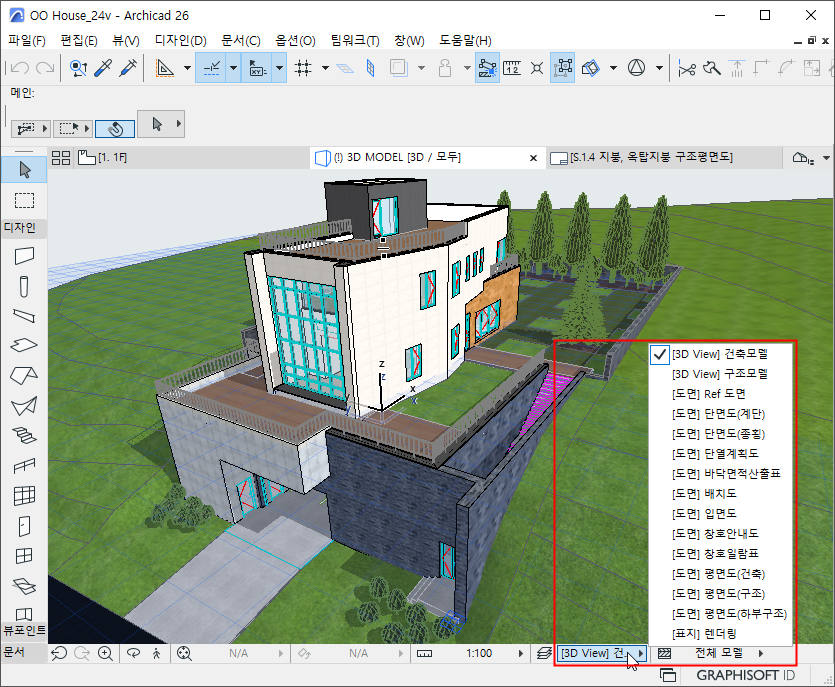Toggle the magnet quick selection button
Viewport: 835px width, 687px height.
point(114,128)
